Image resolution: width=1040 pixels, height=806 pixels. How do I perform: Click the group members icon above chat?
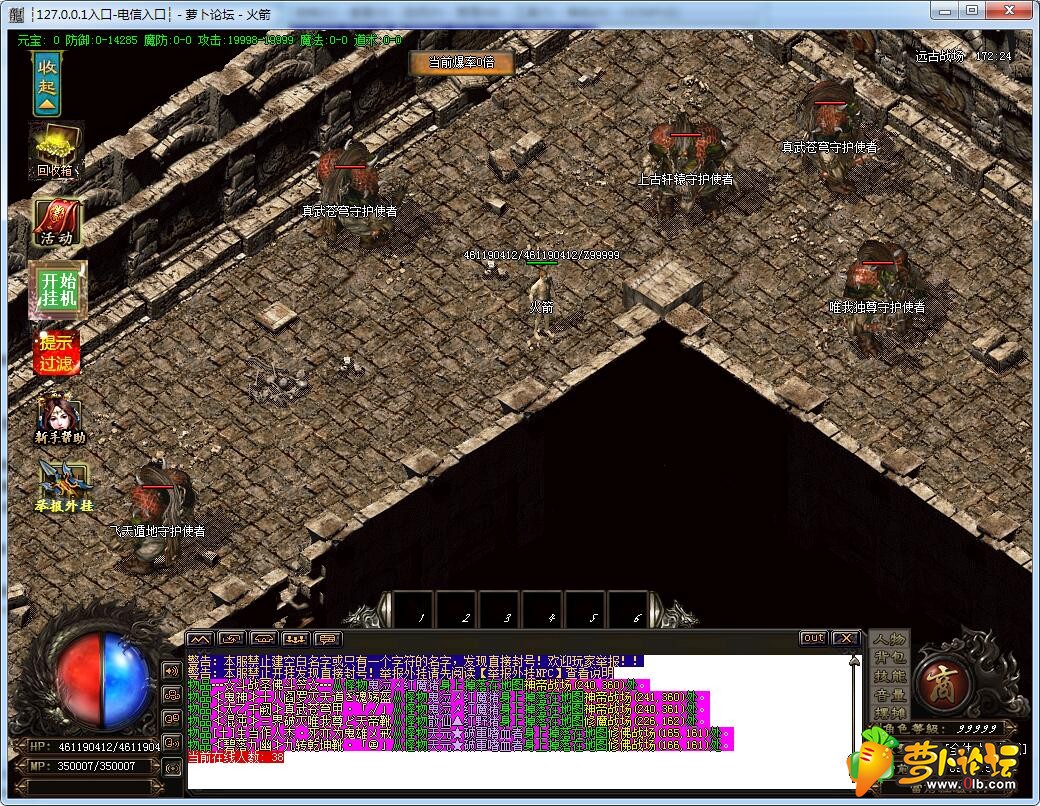tap(295, 639)
